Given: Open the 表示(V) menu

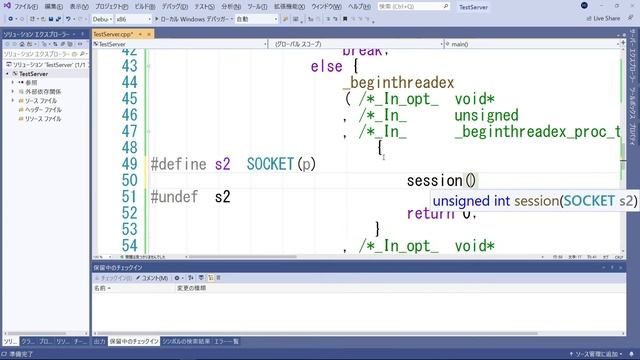Looking at the screenshot, I should (x=79, y=7).
